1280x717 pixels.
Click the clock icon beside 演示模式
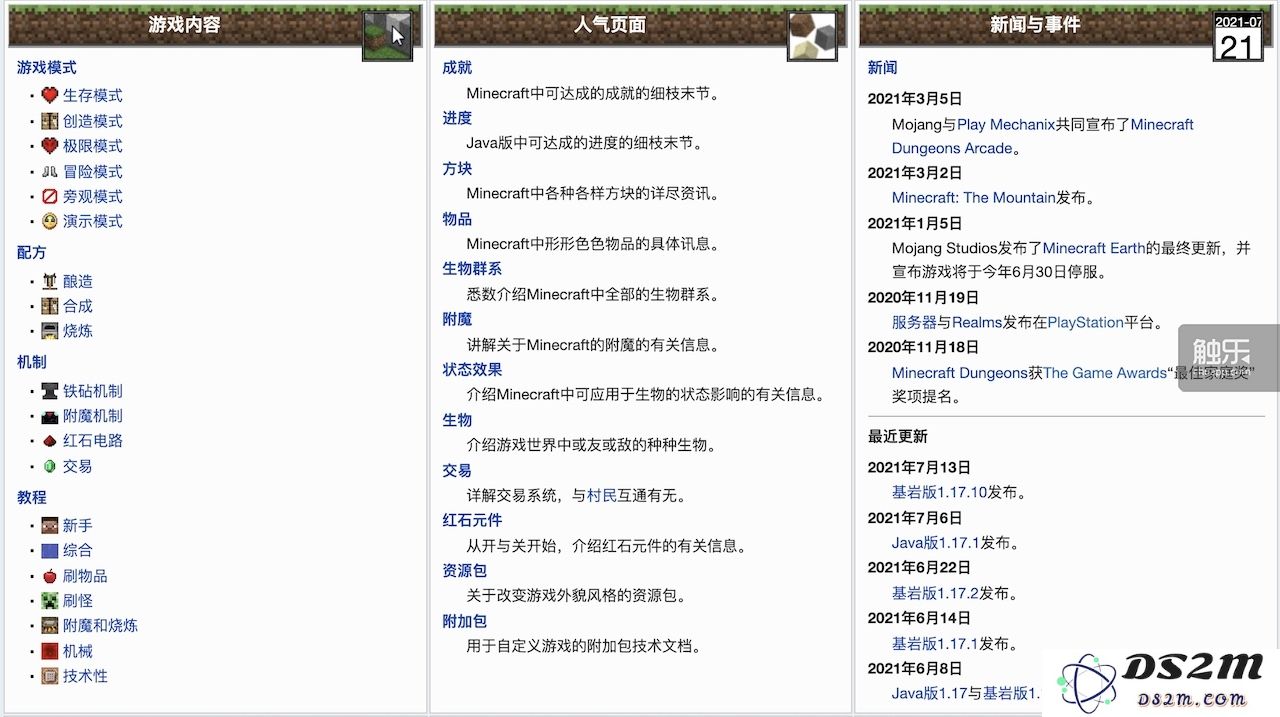click(x=50, y=221)
